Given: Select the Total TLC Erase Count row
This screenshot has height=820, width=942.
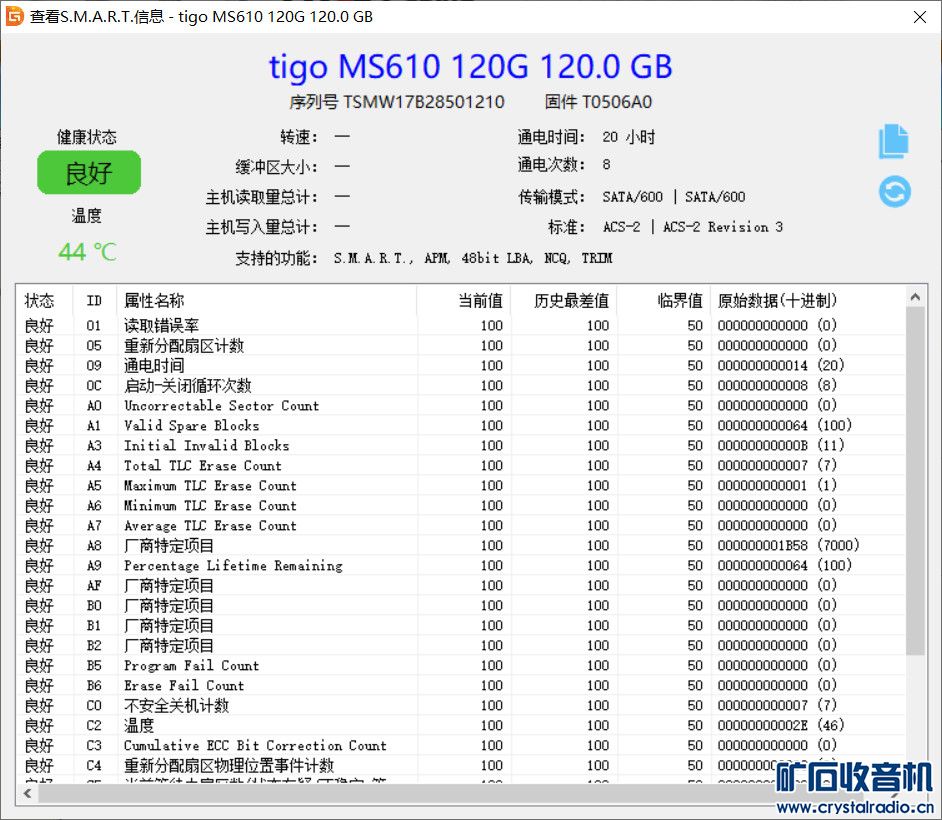Looking at the screenshot, I should point(461,466).
